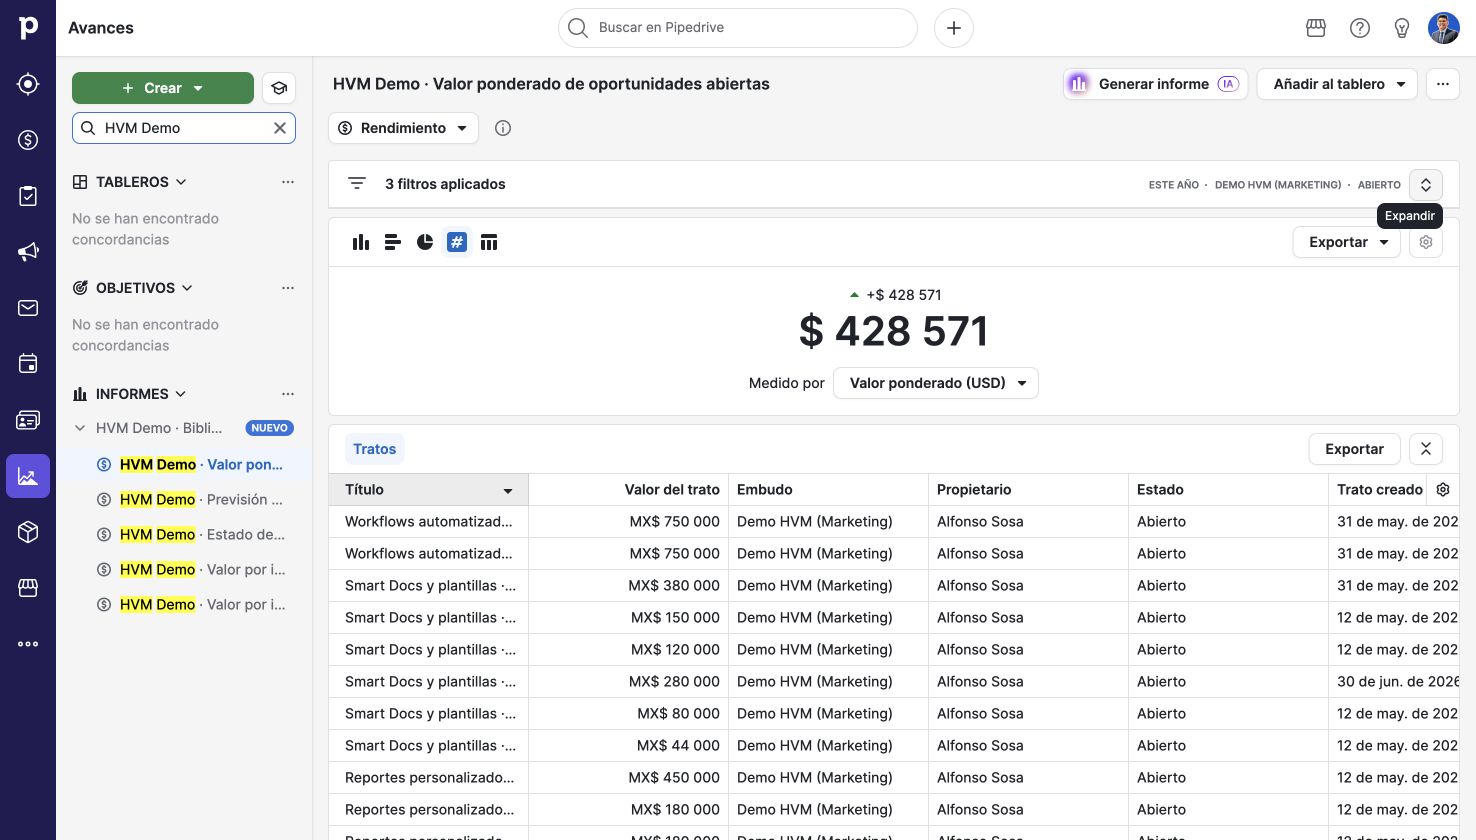Click the Estado column header
This screenshot has height=840, width=1476.
[x=1228, y=490]
